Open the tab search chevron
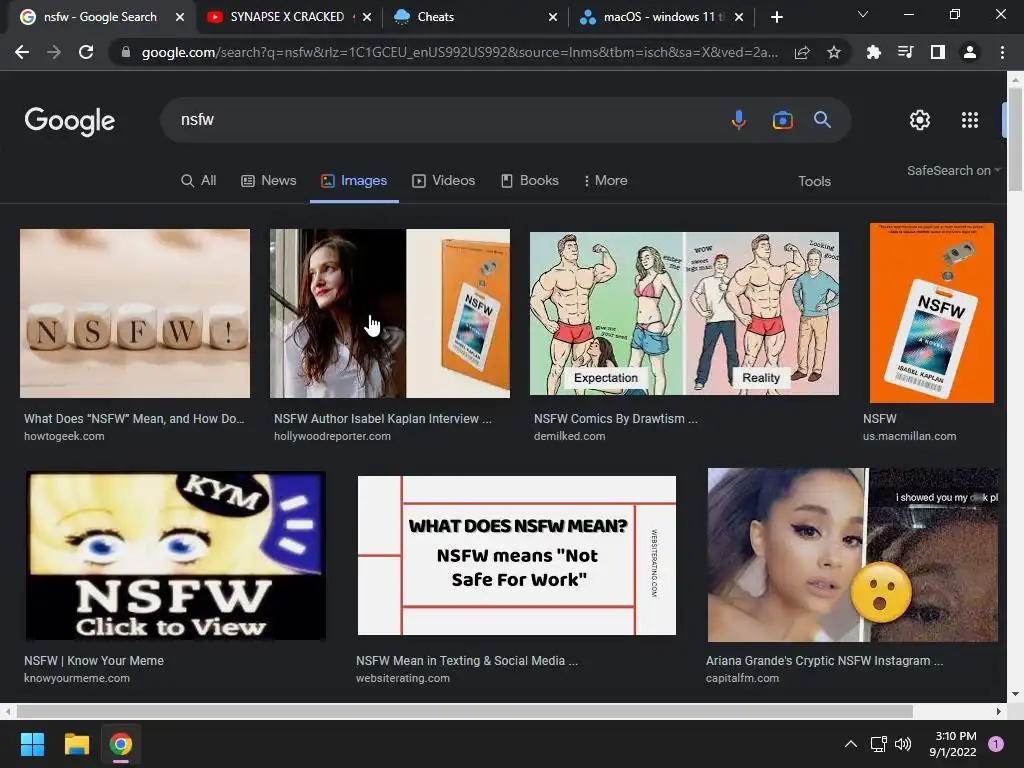1024x768 pixels. (x=863, y=14)
